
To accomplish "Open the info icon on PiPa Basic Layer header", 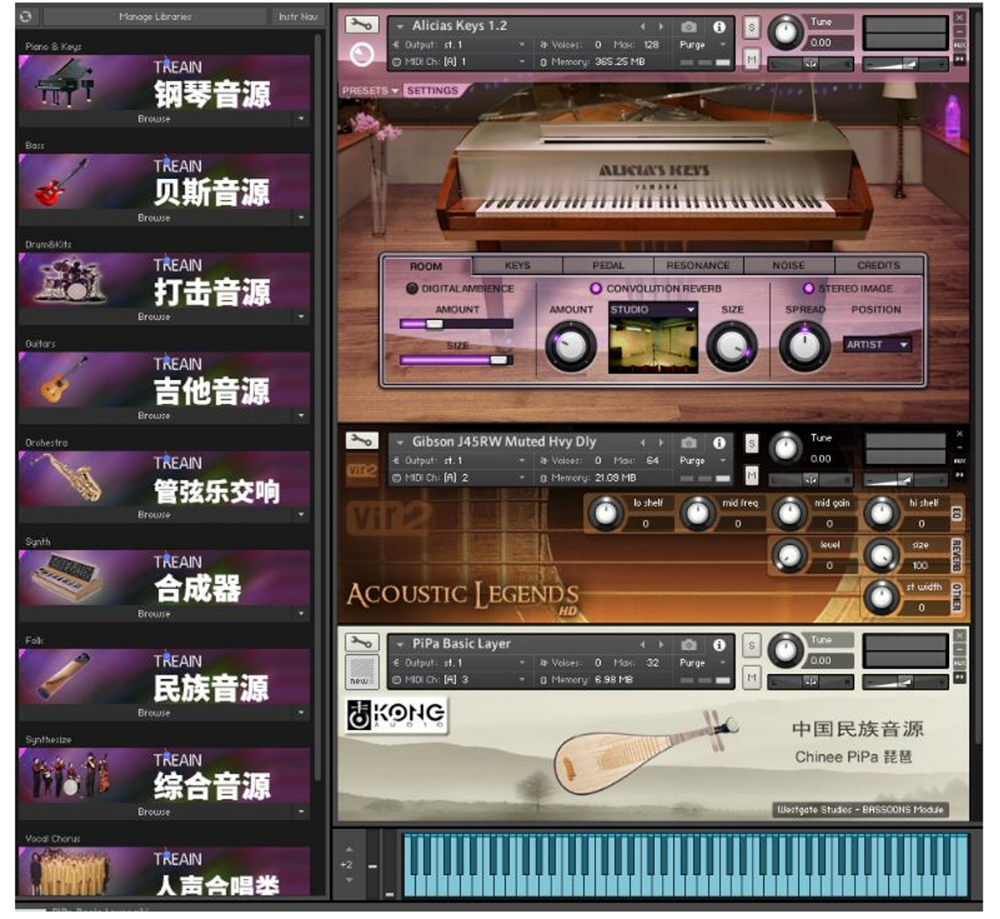I will tap(719, 645).
